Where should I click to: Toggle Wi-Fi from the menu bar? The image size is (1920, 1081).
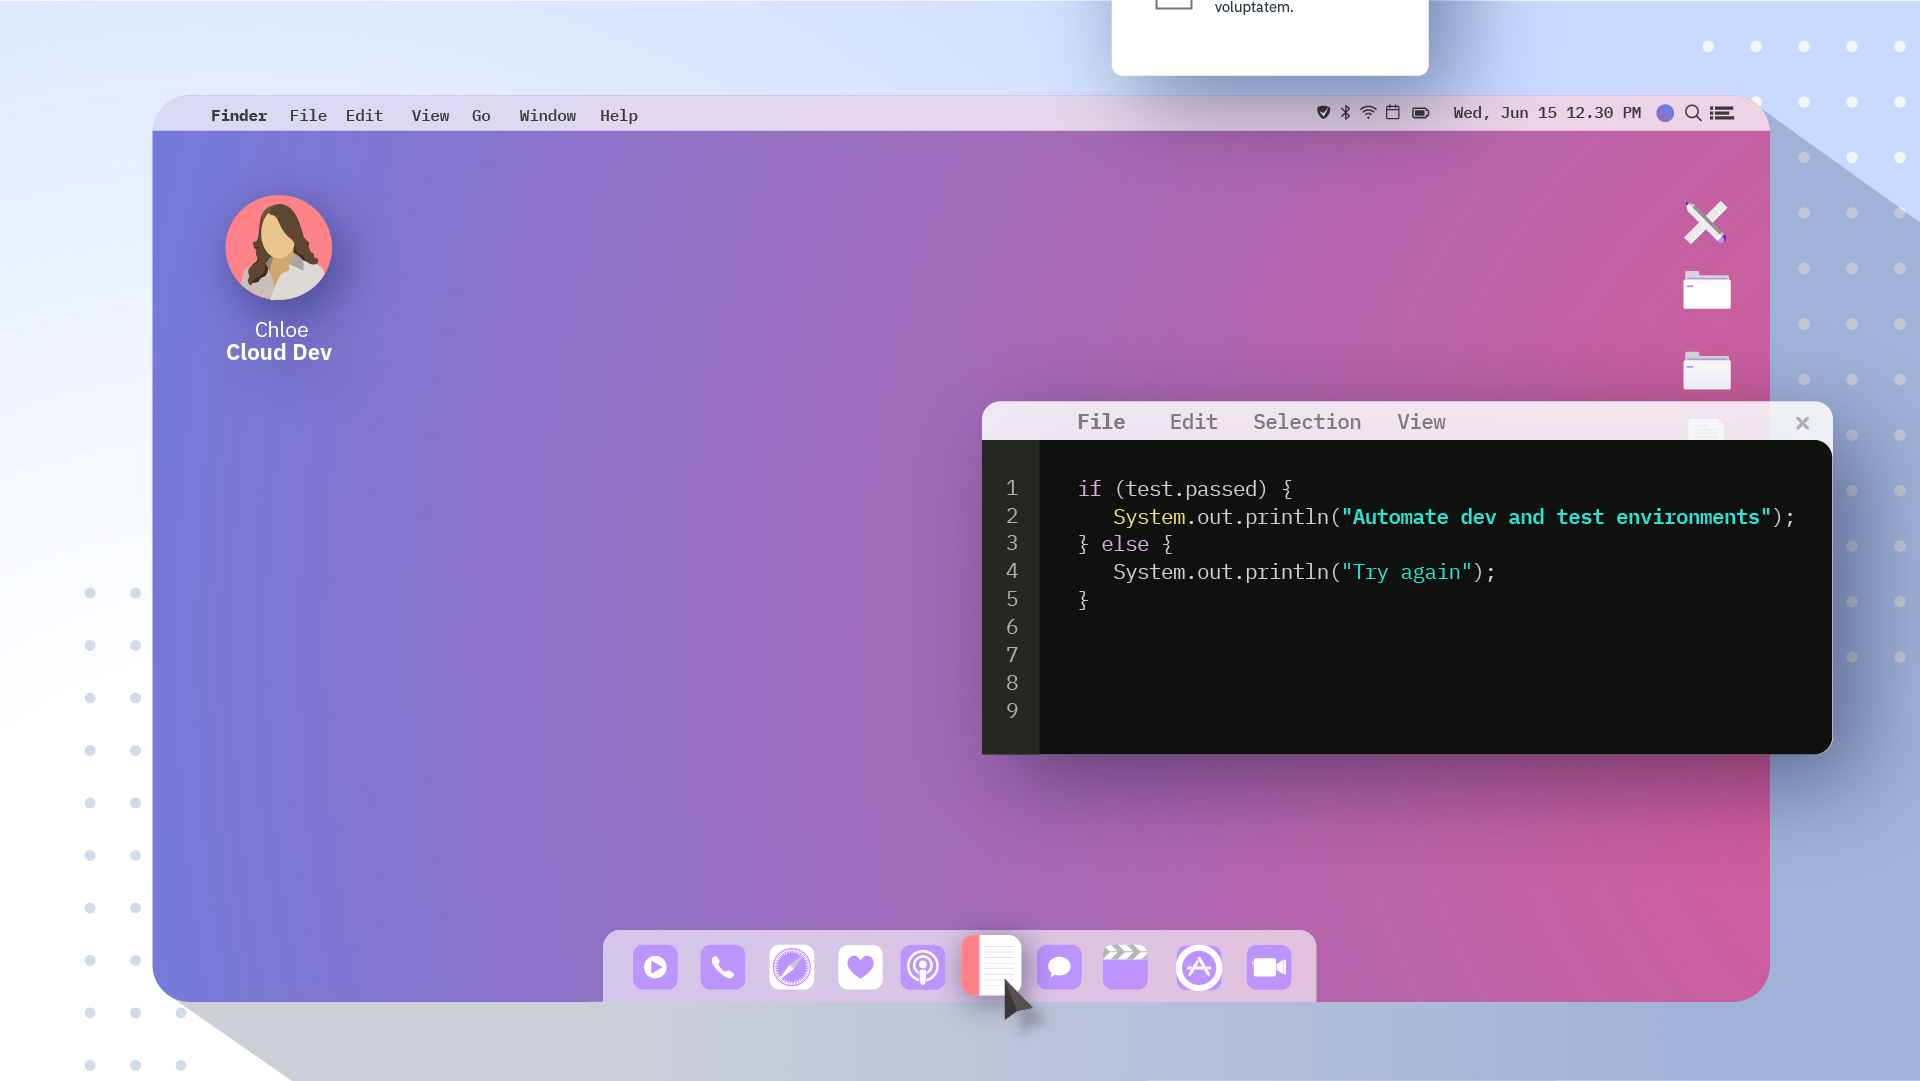click(x=1368, y=113)
